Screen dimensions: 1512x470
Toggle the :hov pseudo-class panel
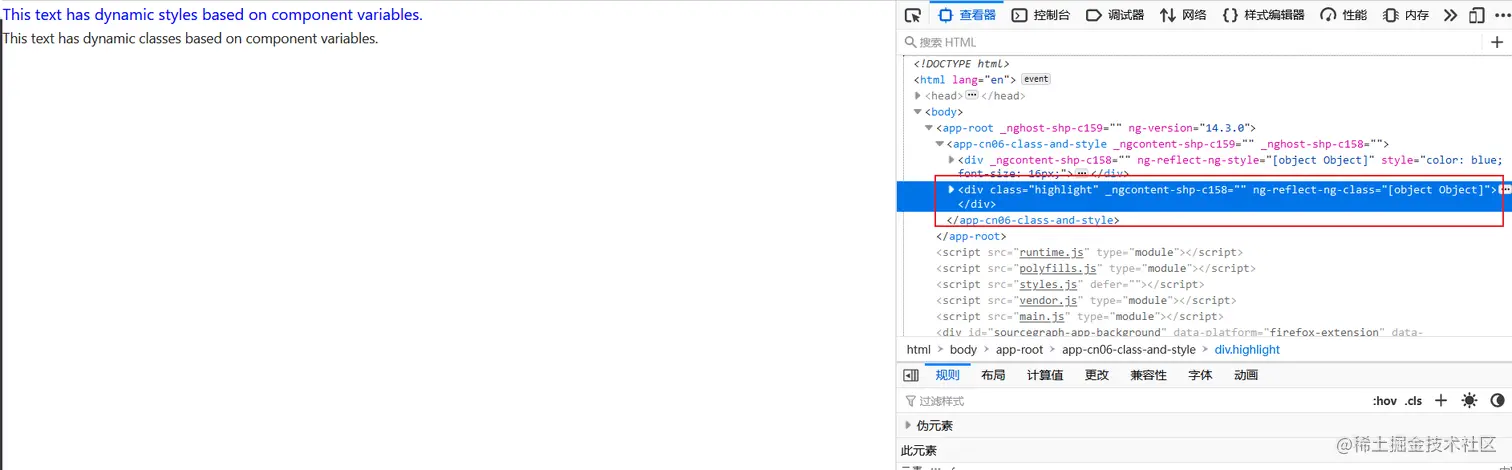point(1384,401)
